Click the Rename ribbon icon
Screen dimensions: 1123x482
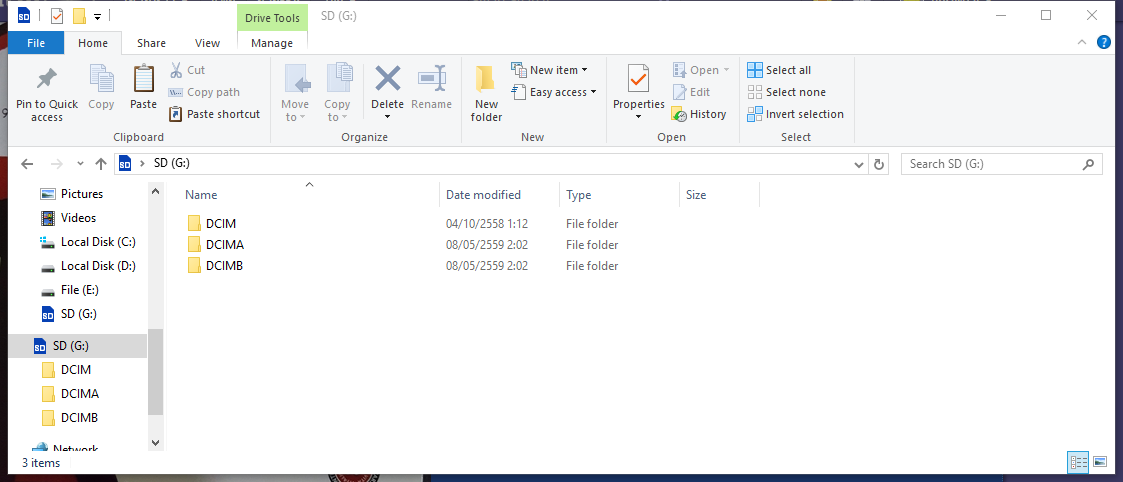[x=432, y=78]
